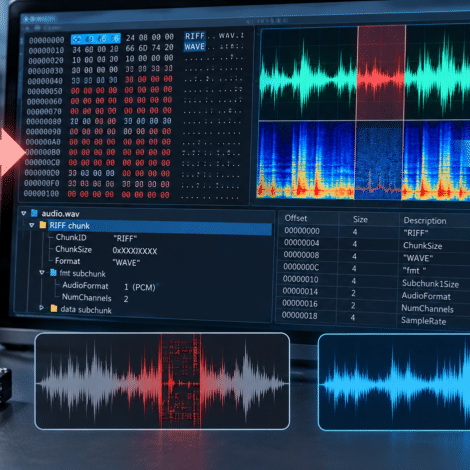Image resolution: width=470 pixels, height=470 pixels.
Task: Click the audio.wav file icon
Action: tap(34, 213)
